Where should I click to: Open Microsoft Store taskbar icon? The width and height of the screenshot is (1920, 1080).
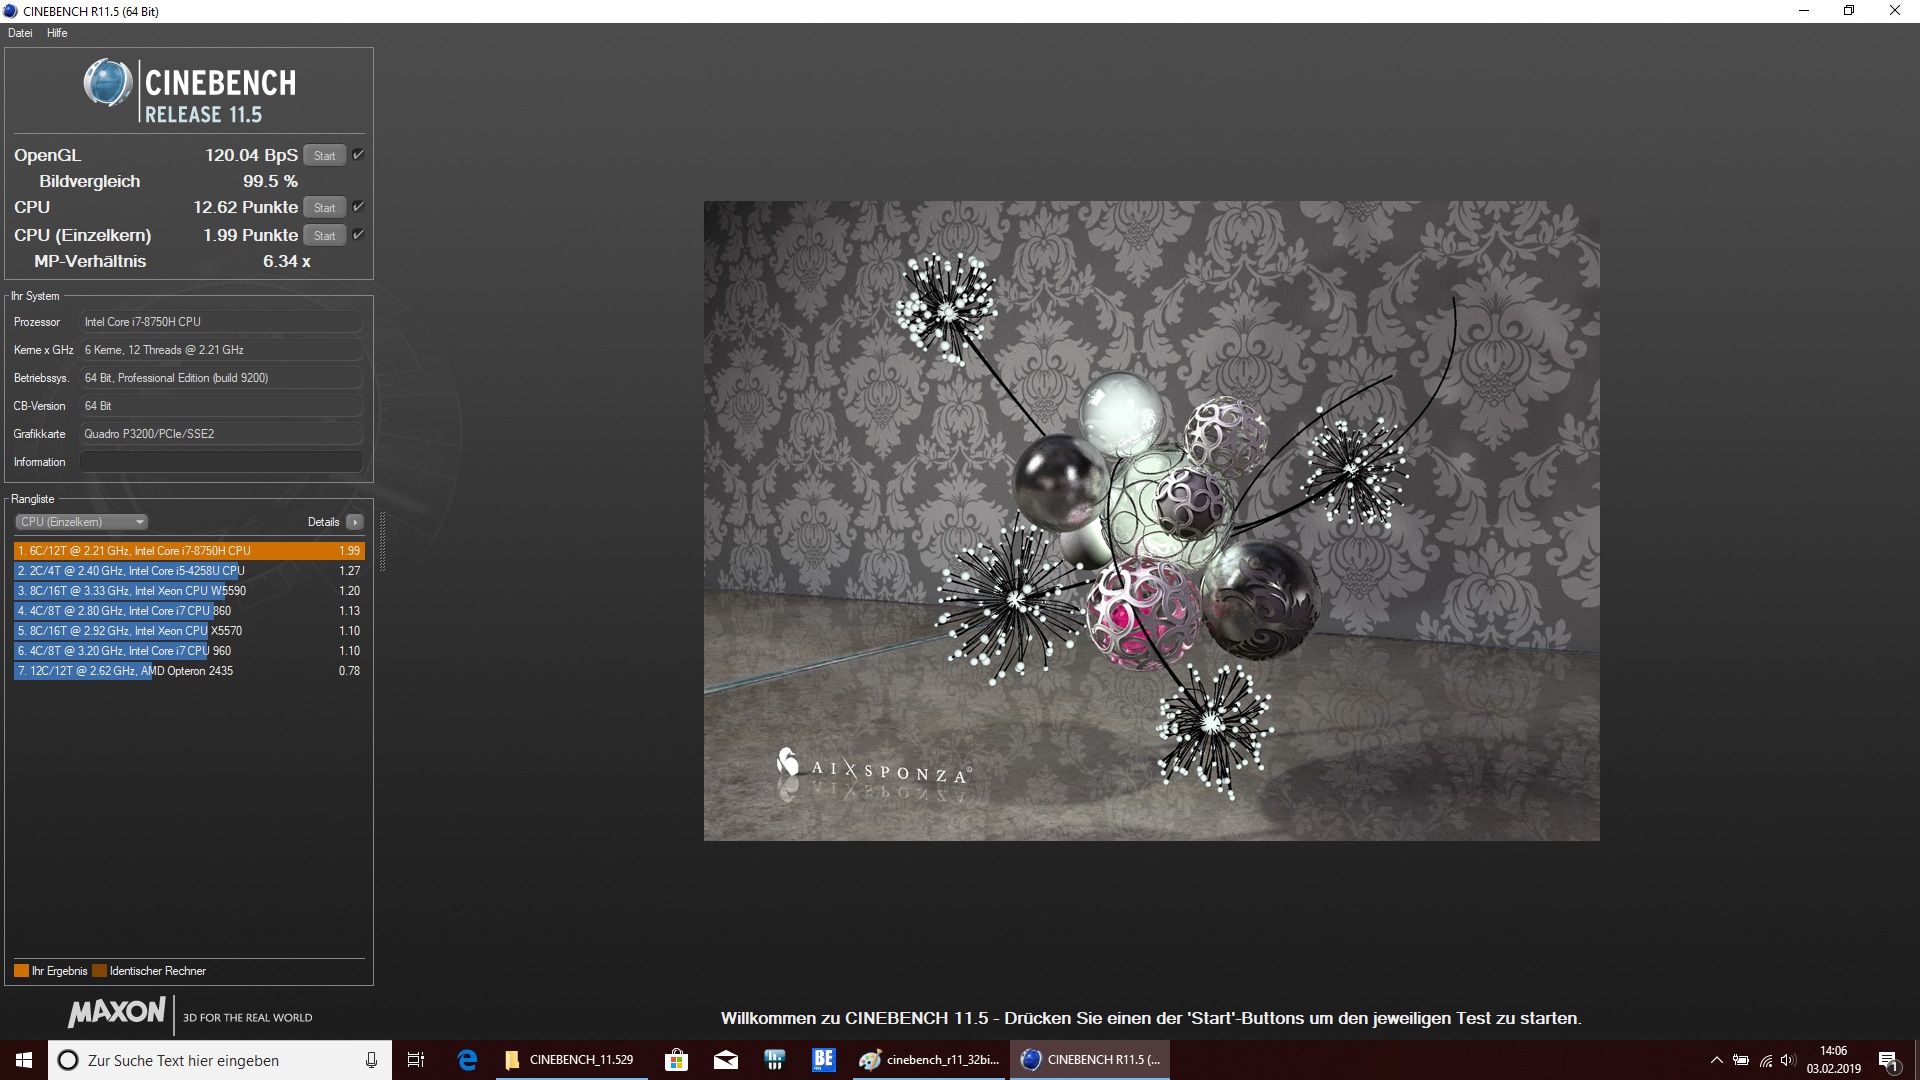(x=676, y=1060)
